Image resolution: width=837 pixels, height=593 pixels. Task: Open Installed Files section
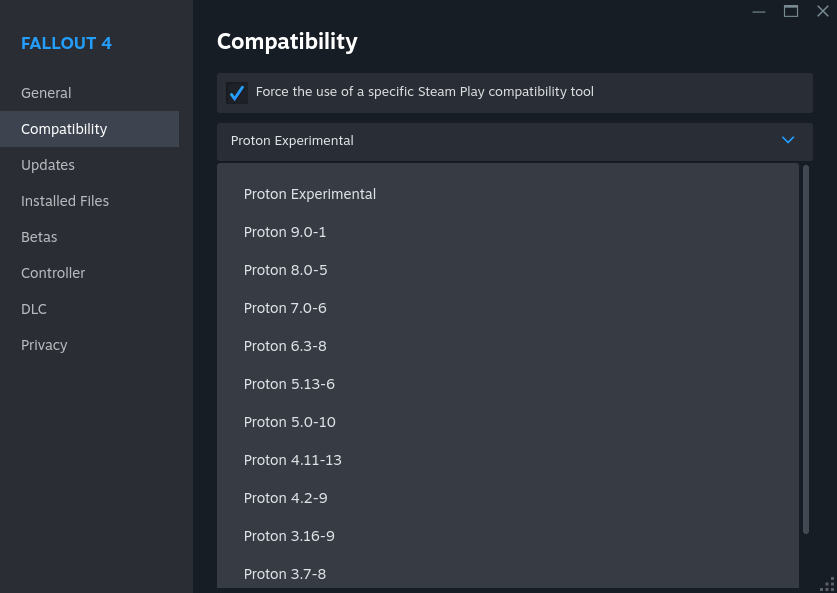click(x=65, y=201)
